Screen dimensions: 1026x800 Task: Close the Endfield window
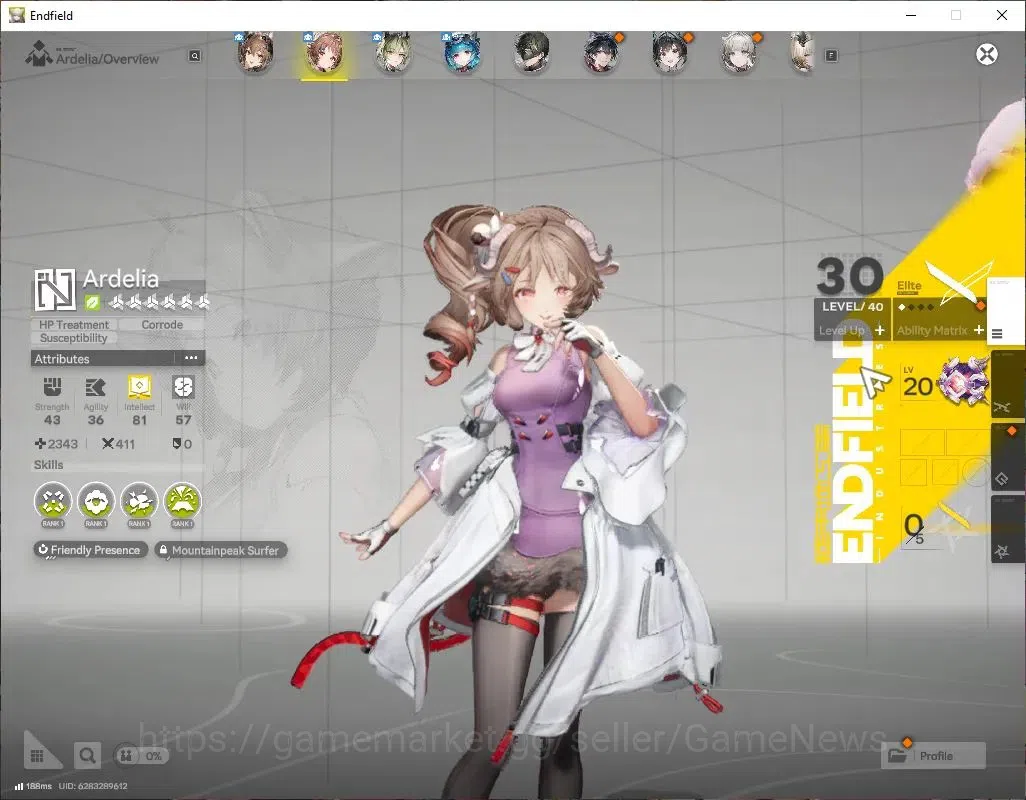[x=1002, y=15]
